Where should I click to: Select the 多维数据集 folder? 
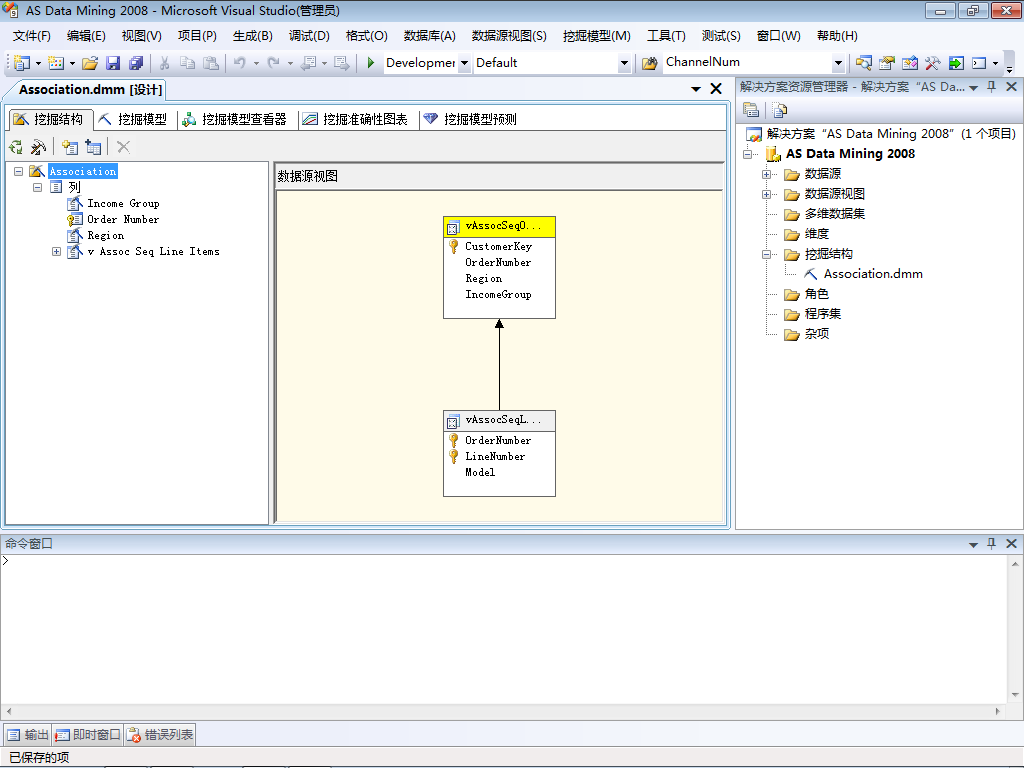point(835,214)
